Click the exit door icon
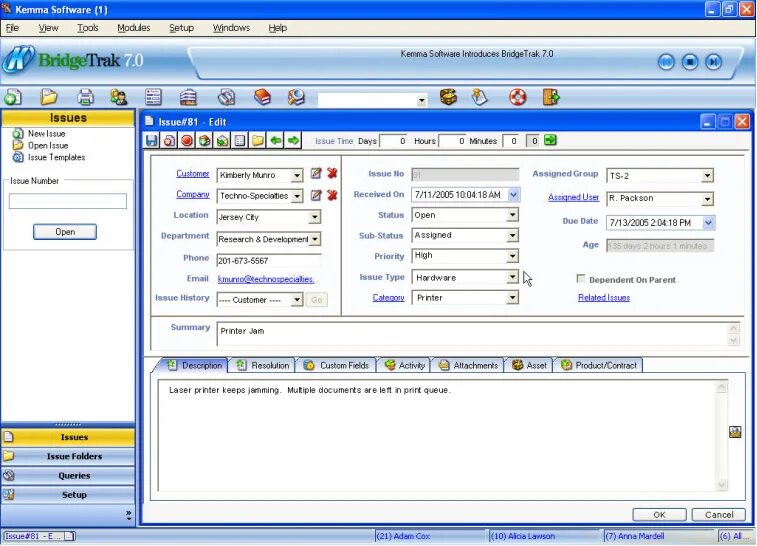This screenshot has height=546, width=757. pos(551,98)
